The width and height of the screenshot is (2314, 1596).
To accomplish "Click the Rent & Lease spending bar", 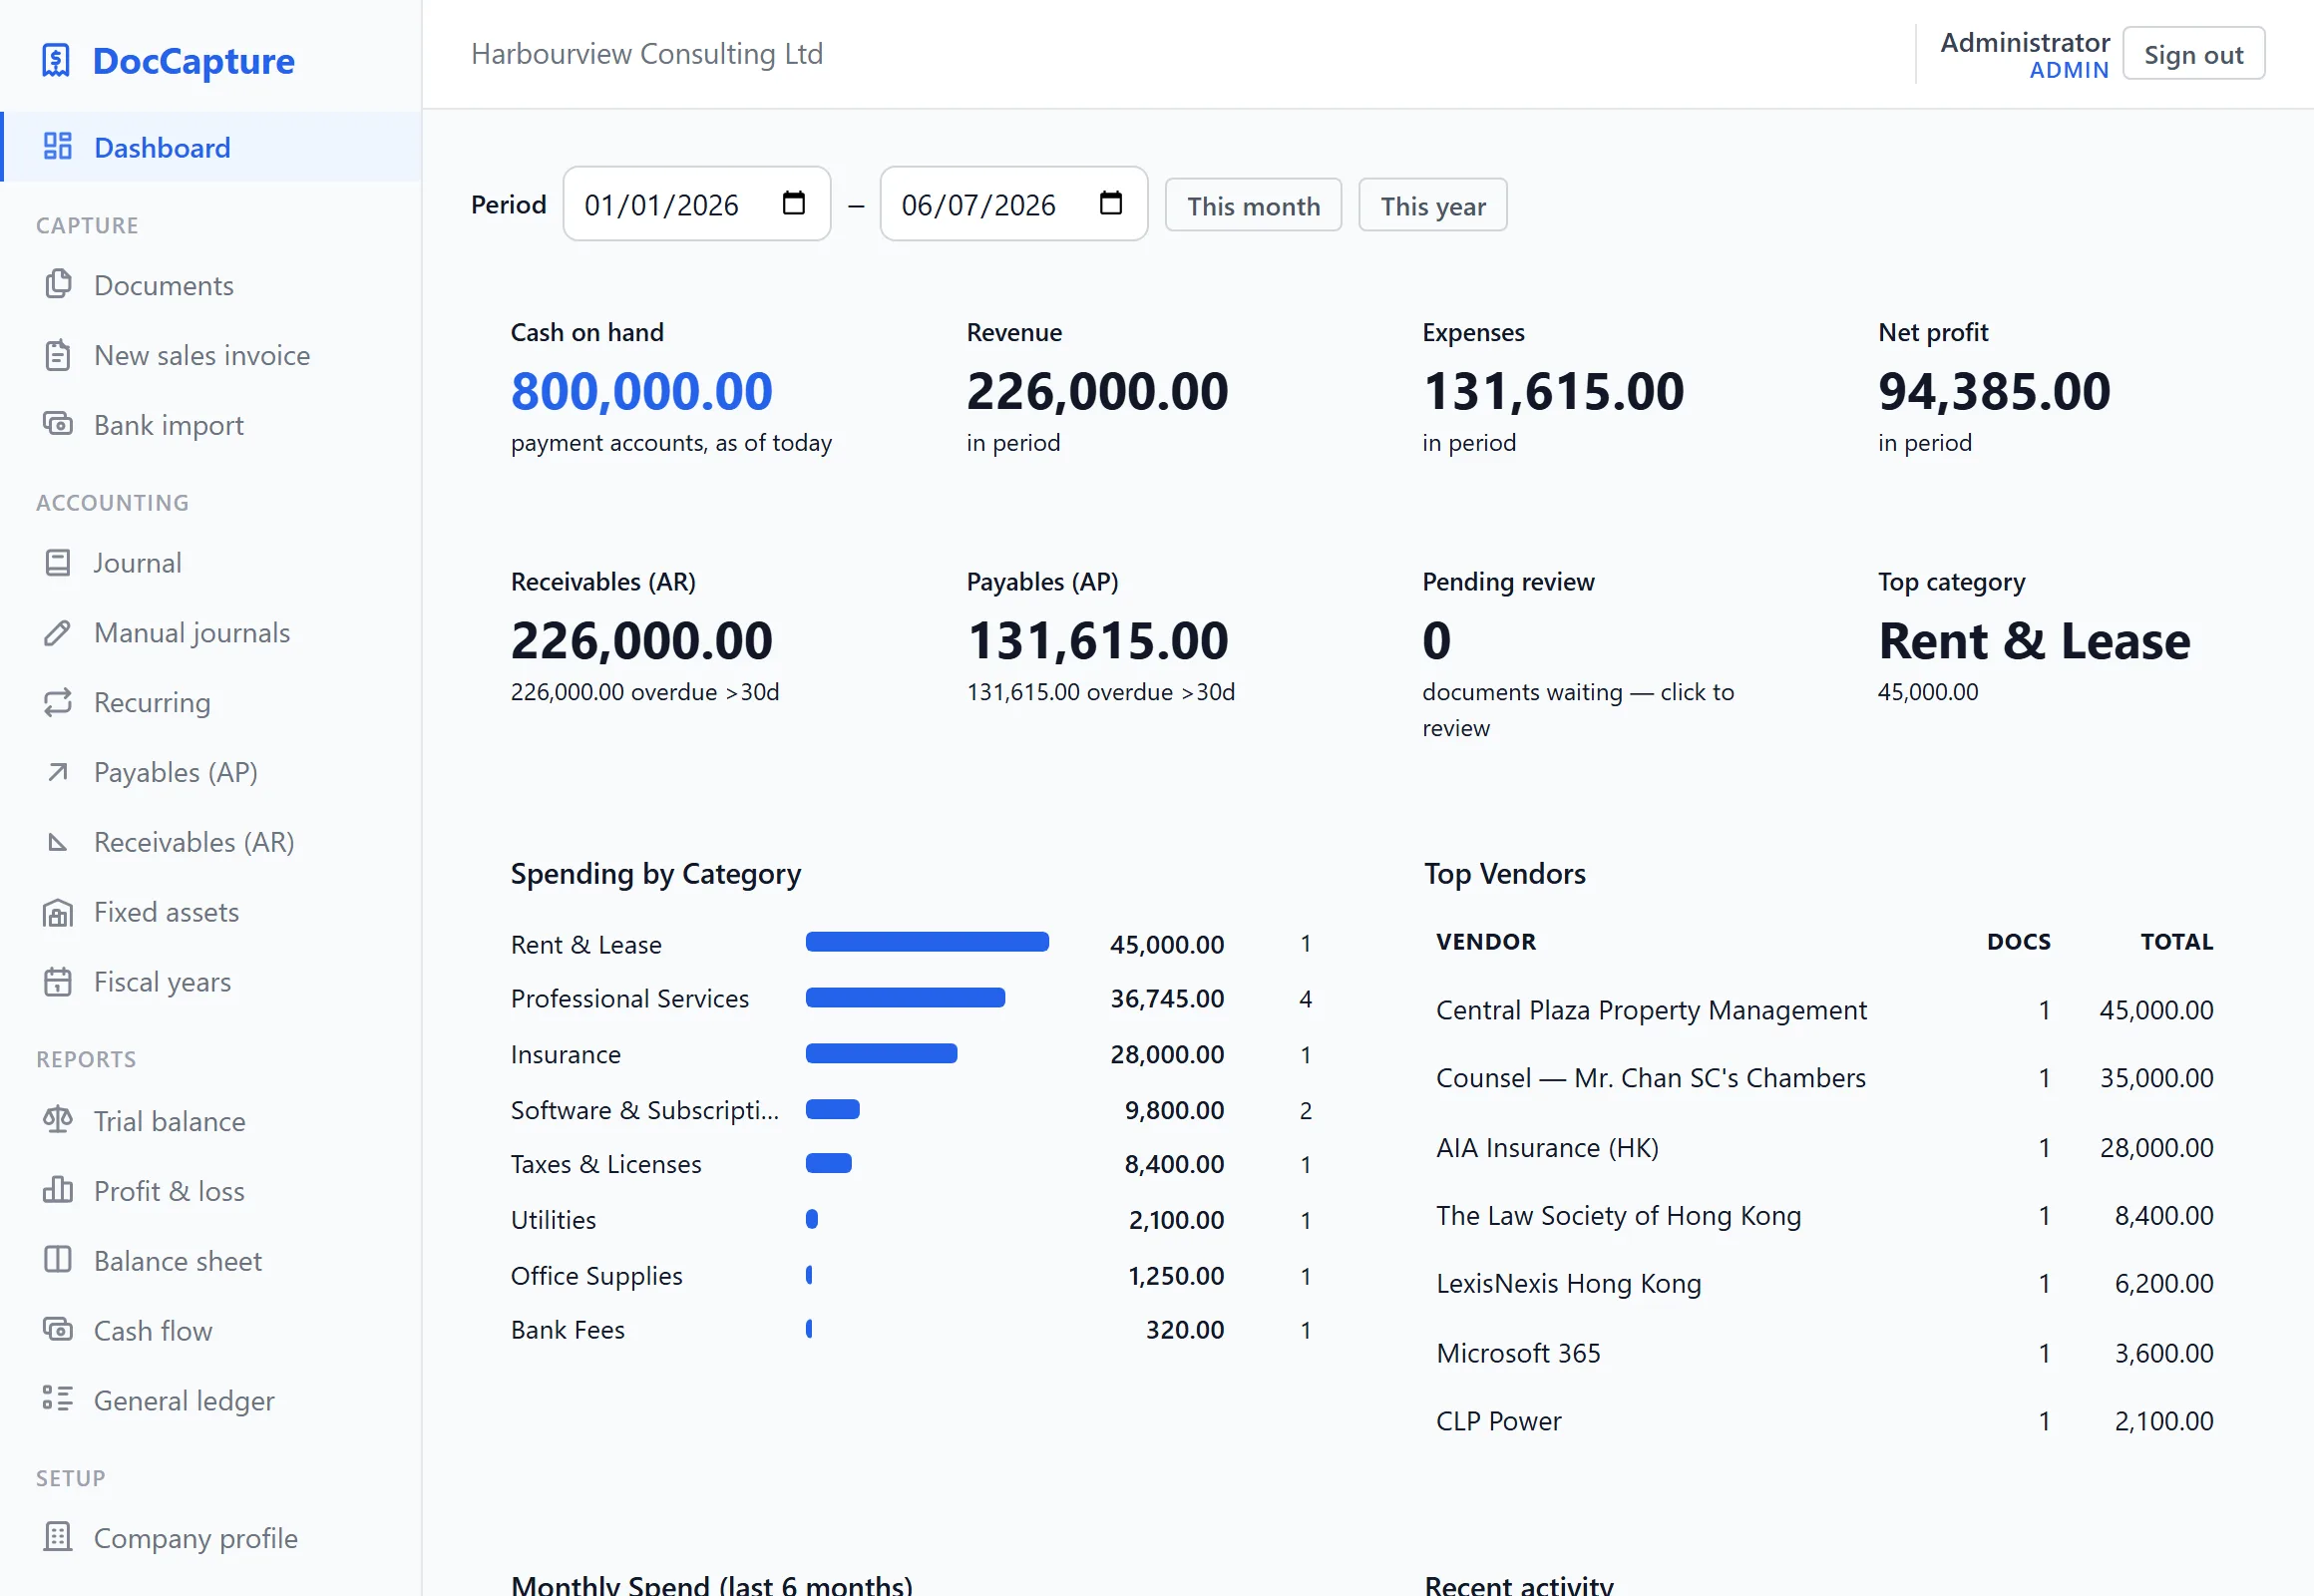I will pyautogui.click(x=927, y=942).
